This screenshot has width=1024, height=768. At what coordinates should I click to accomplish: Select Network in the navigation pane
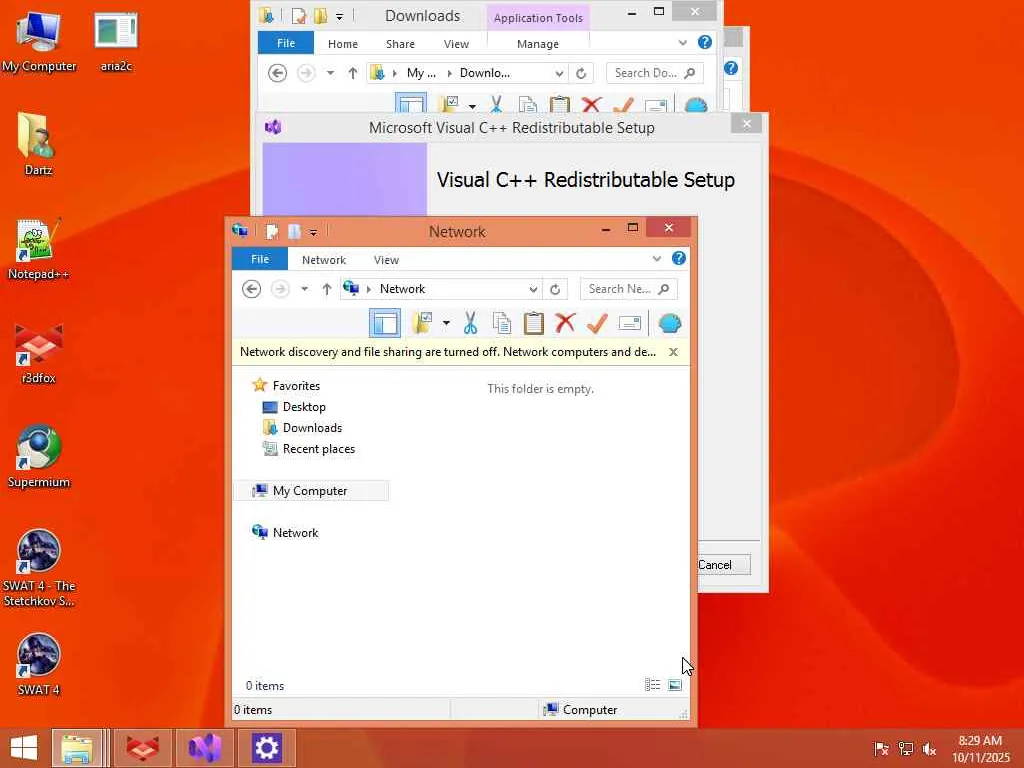(295, 533)
